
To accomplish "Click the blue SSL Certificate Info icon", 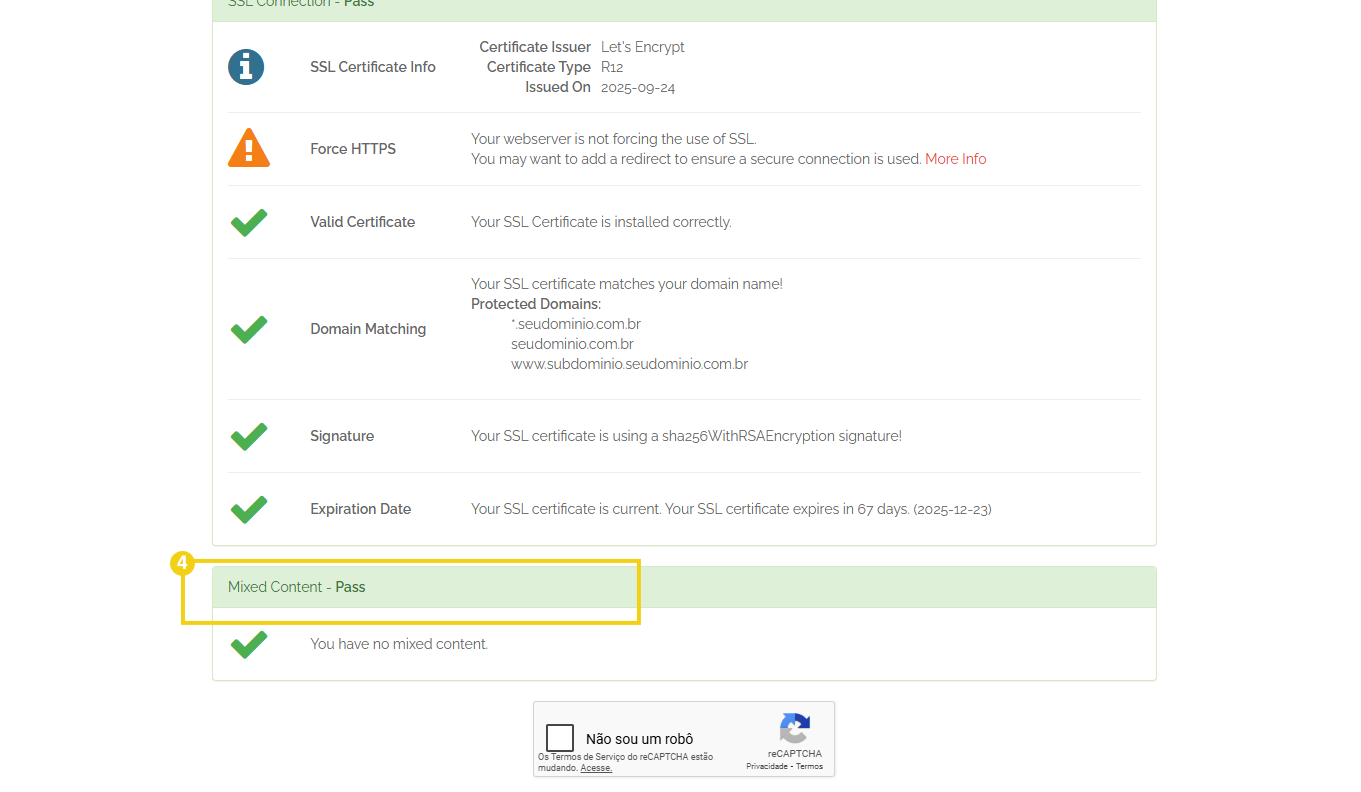I will (x=246, y=67).
